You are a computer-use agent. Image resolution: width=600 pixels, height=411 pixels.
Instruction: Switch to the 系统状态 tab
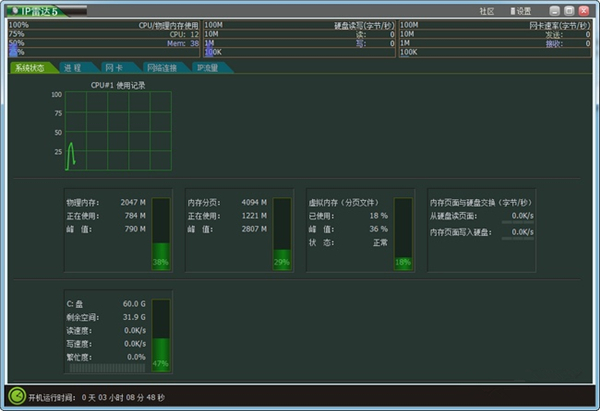(x=31, y=68)
